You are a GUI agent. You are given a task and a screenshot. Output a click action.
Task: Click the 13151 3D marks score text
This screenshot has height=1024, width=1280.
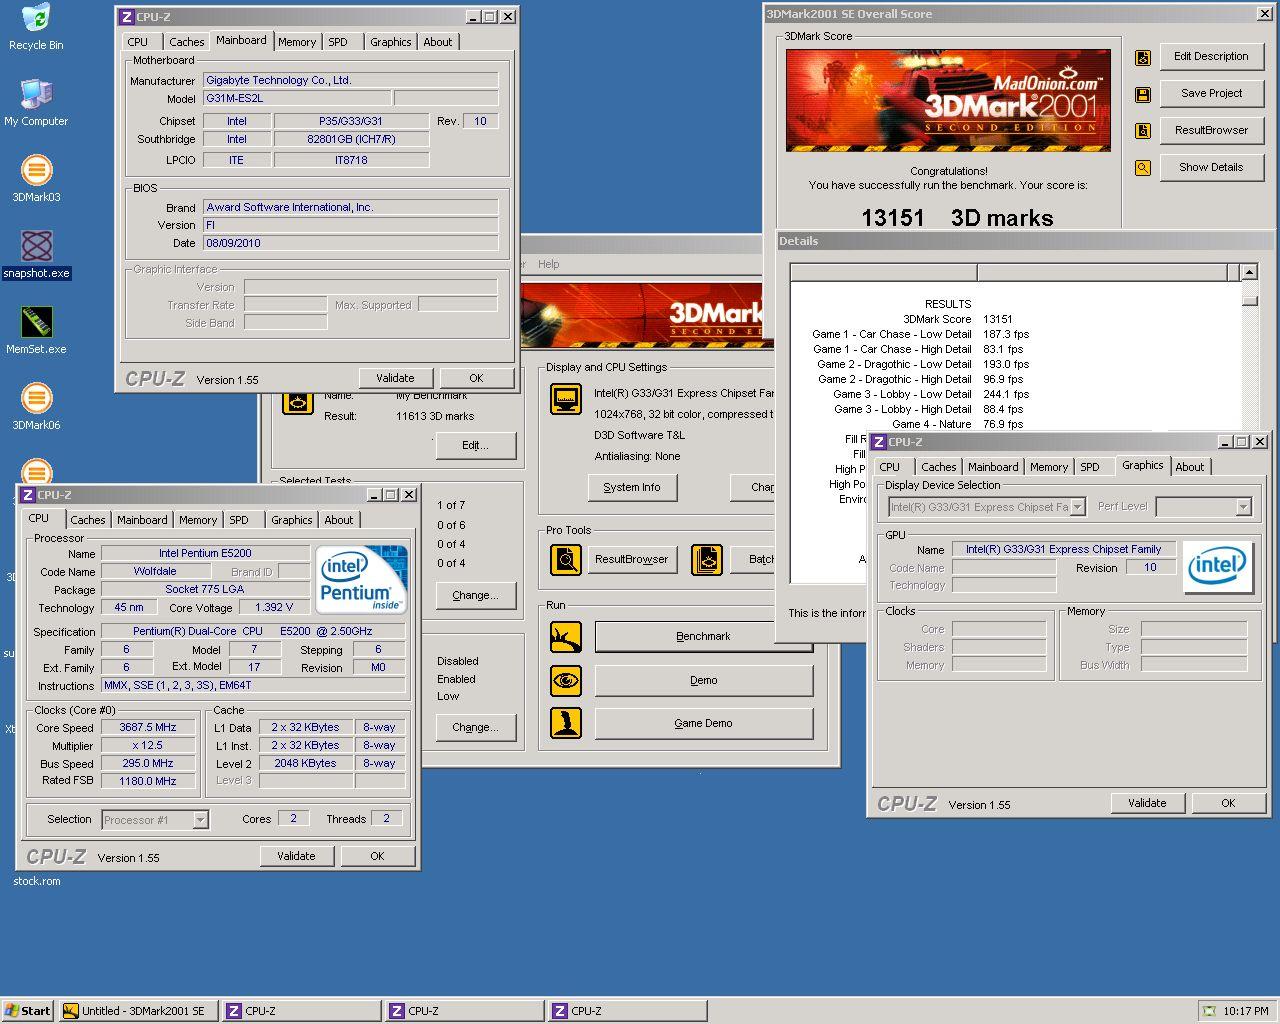pyautogui.click(x=957, y=218)
